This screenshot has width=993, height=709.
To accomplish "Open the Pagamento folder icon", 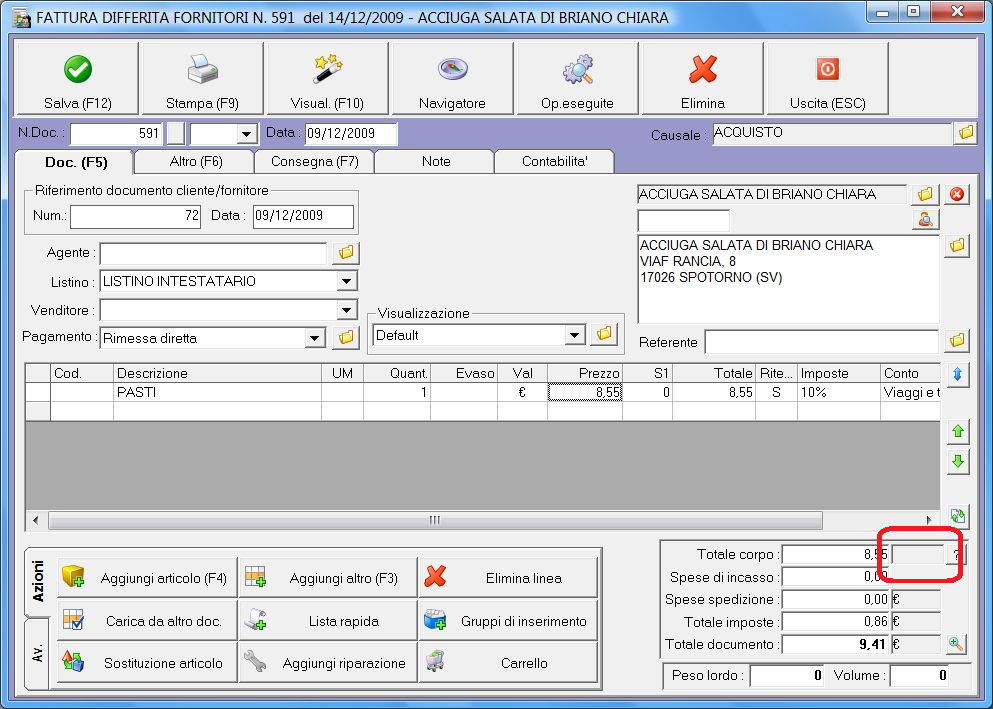I will [346, 337].
